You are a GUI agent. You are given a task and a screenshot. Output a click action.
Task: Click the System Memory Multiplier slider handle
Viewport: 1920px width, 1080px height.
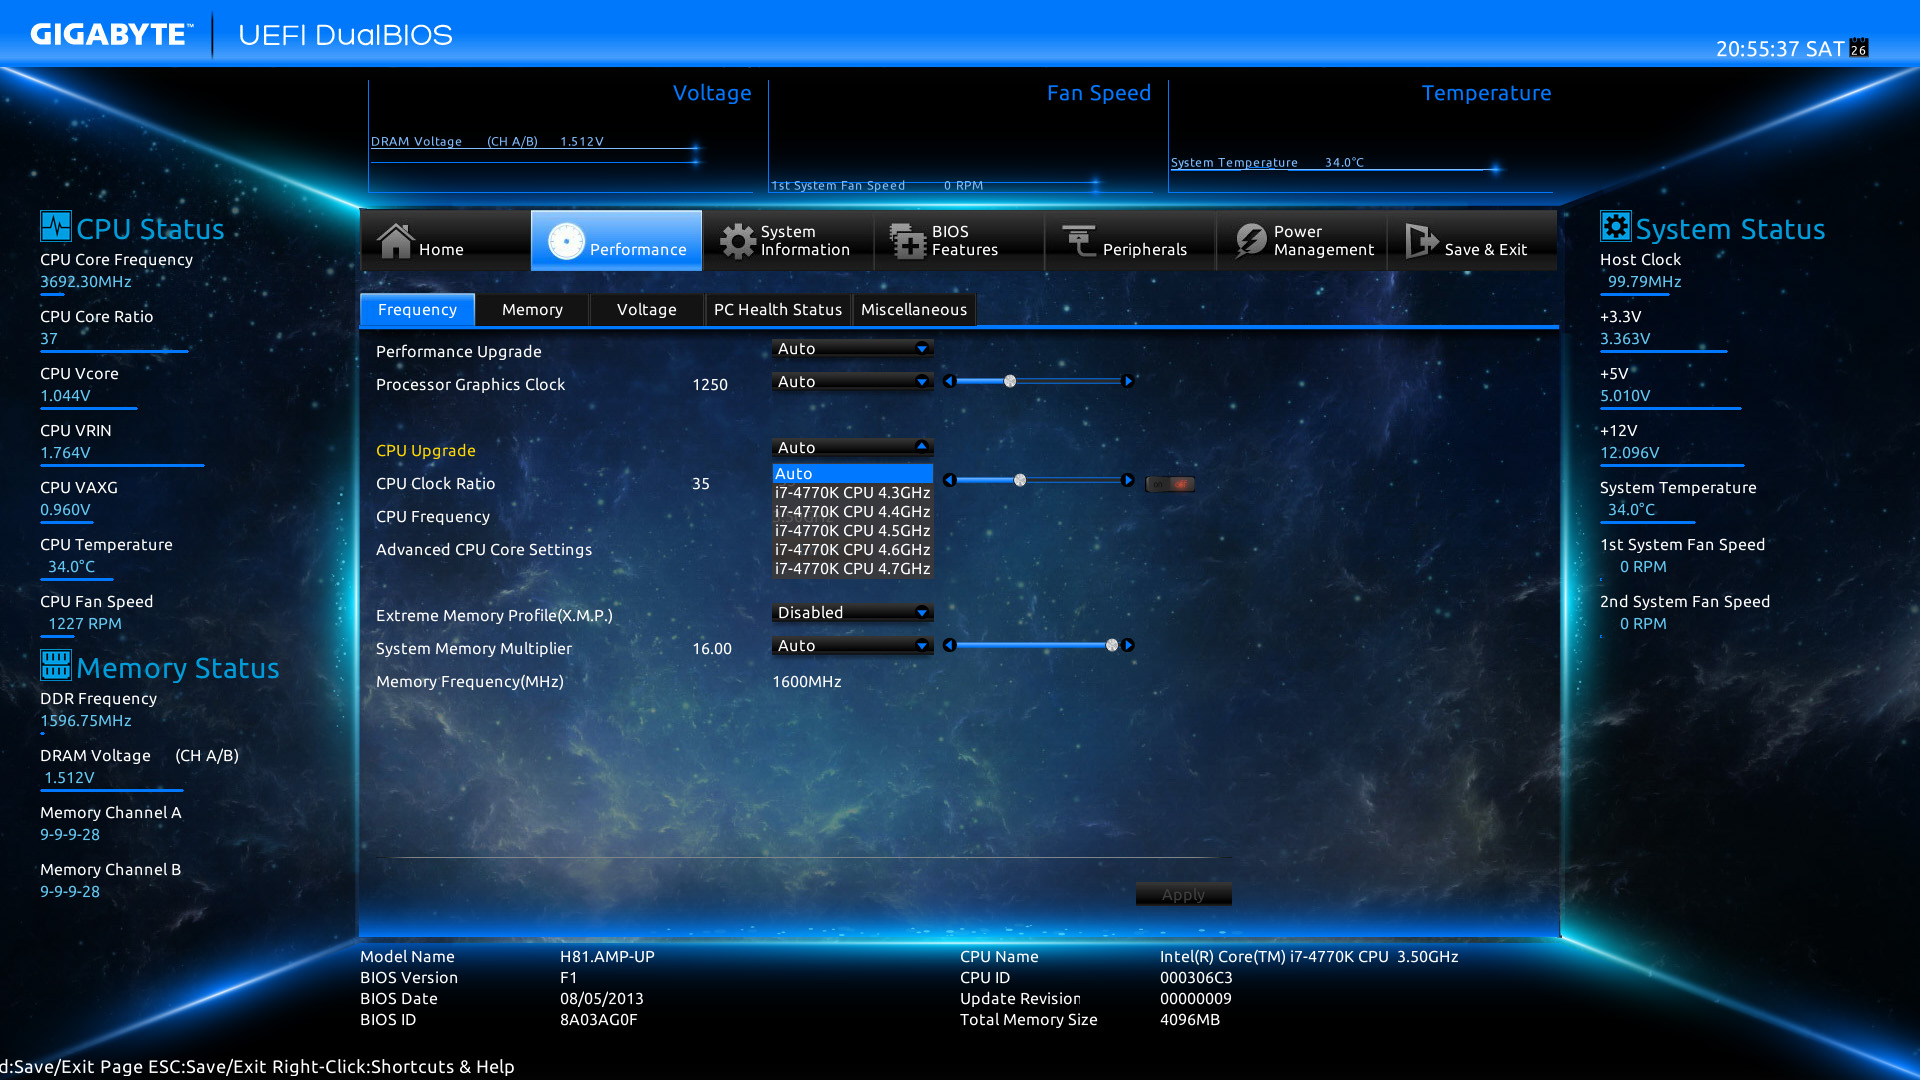point(1112,645)
